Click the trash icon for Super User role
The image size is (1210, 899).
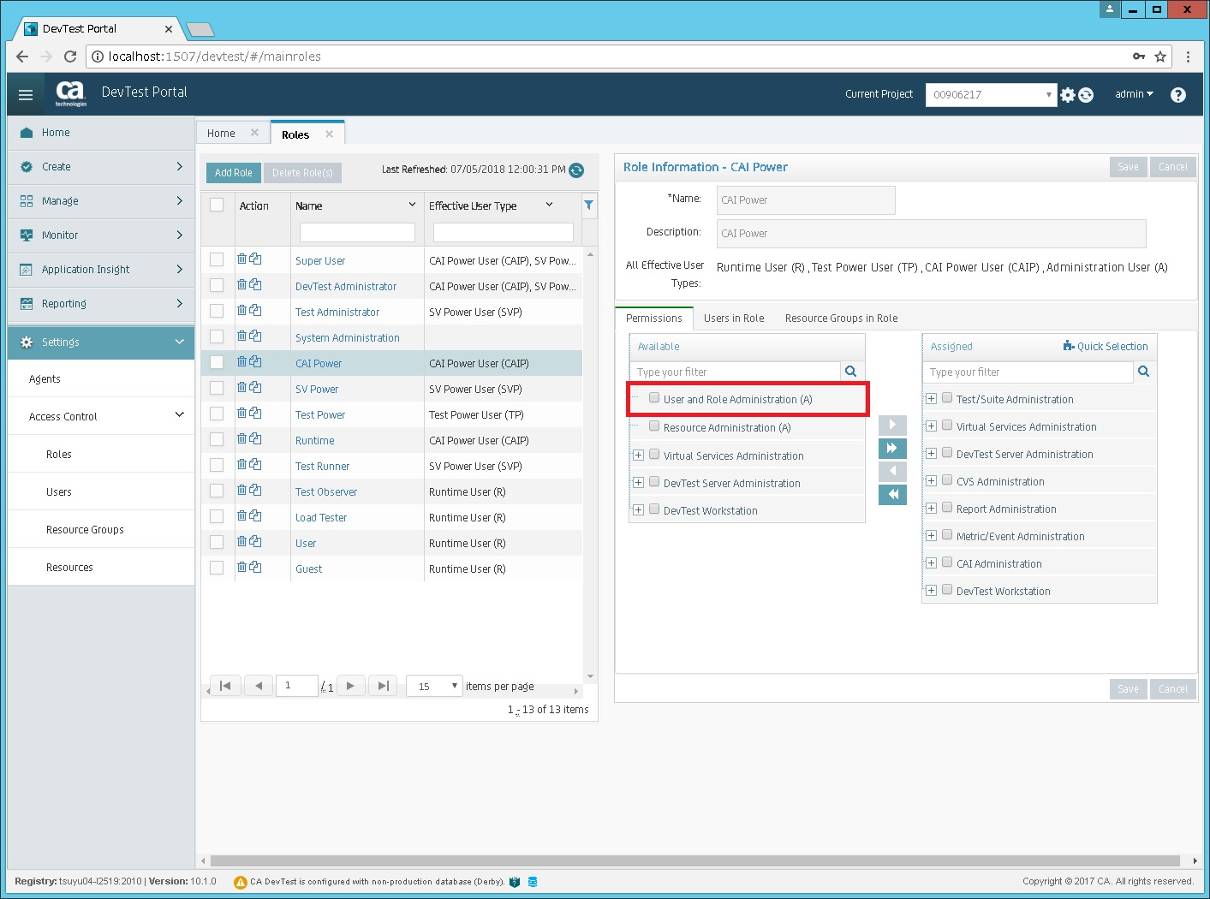coord(242,259)
